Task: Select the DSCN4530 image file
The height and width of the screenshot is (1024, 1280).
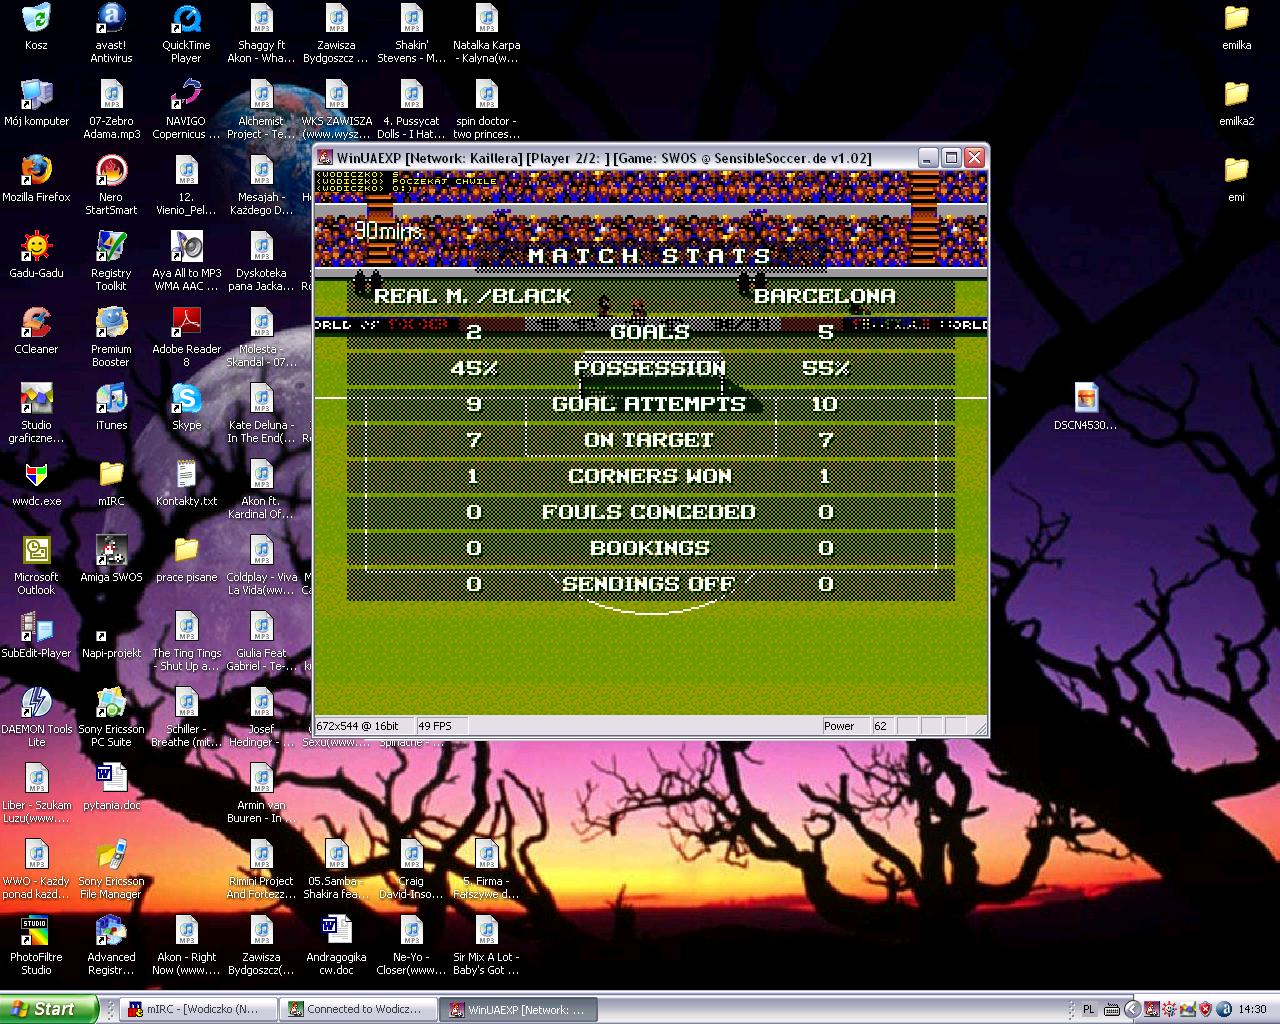Action: pos(1086,399)
